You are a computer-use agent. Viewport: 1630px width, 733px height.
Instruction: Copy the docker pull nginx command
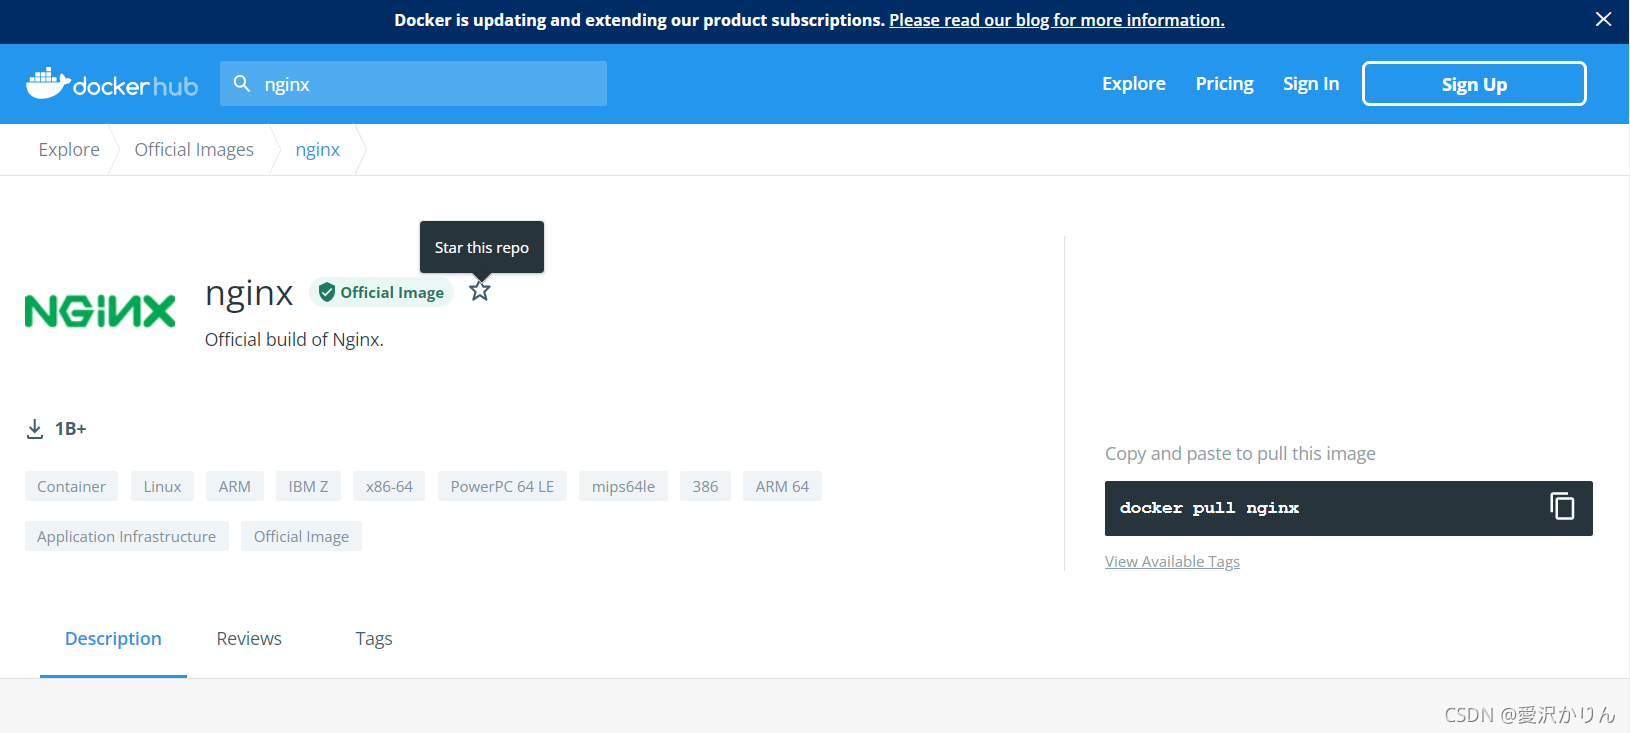(1562, 507)
